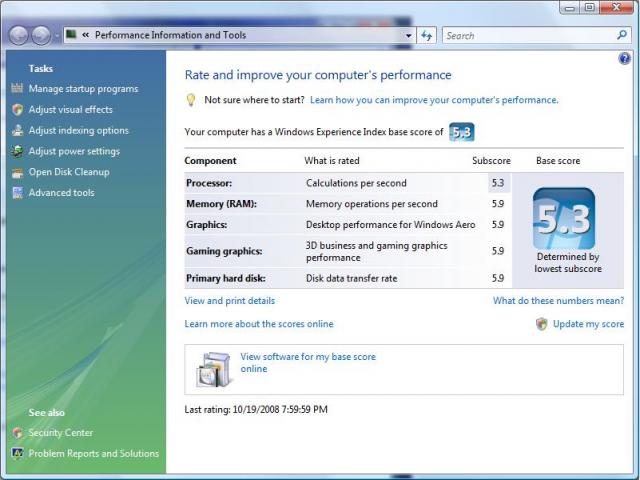Click the Refresh button next to address bar
The width and height of the screenshot is (640, 480).
point(427,36)
